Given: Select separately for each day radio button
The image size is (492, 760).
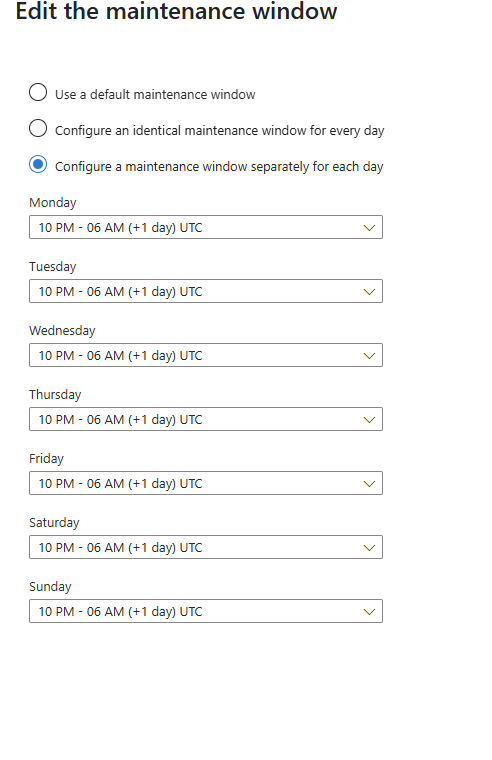Looking at the screenshot, I should coord(38,164).
